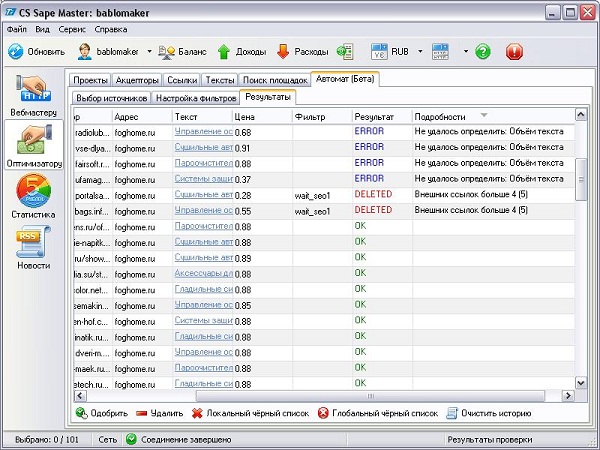The height and width of the screenshot is (450, 600).
Task: Switch to the Проекты tab
Action: 90,80
